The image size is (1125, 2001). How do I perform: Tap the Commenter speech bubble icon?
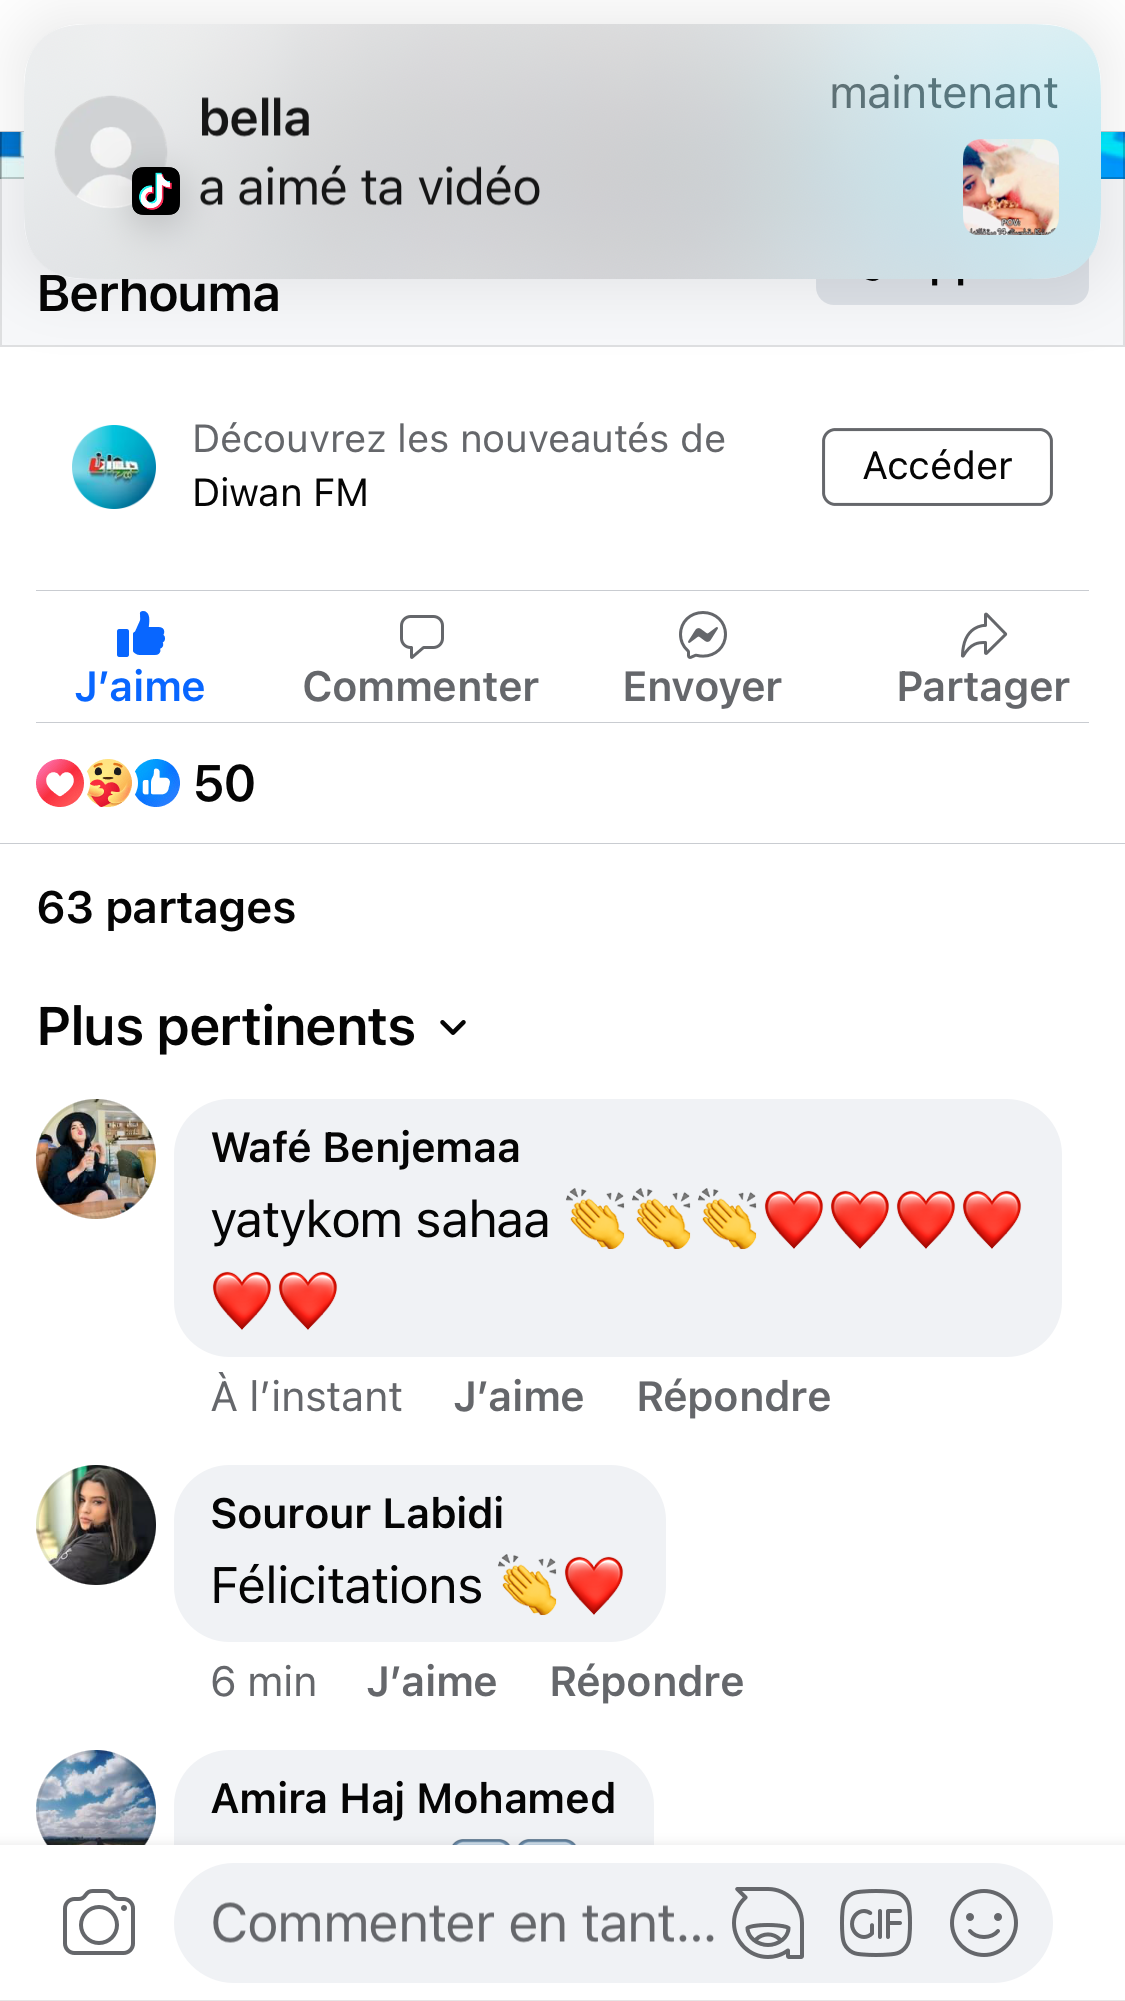(421, 636)
